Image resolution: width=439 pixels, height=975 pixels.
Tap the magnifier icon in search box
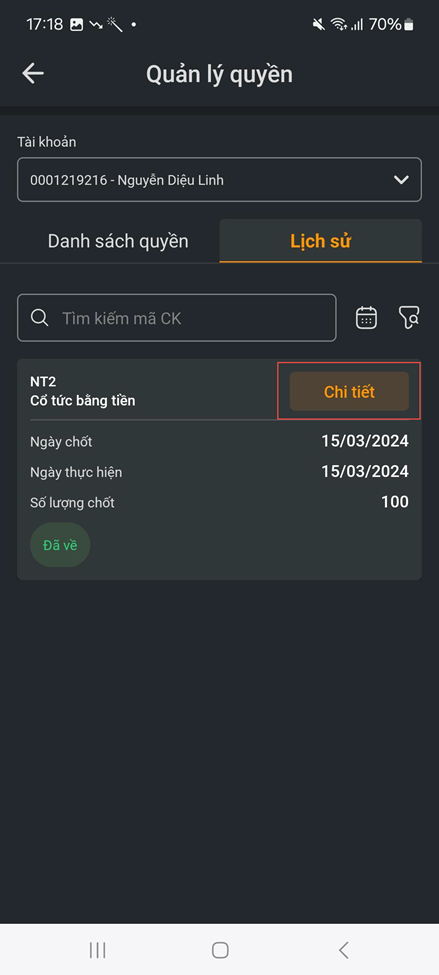click(x=40, y=318)
